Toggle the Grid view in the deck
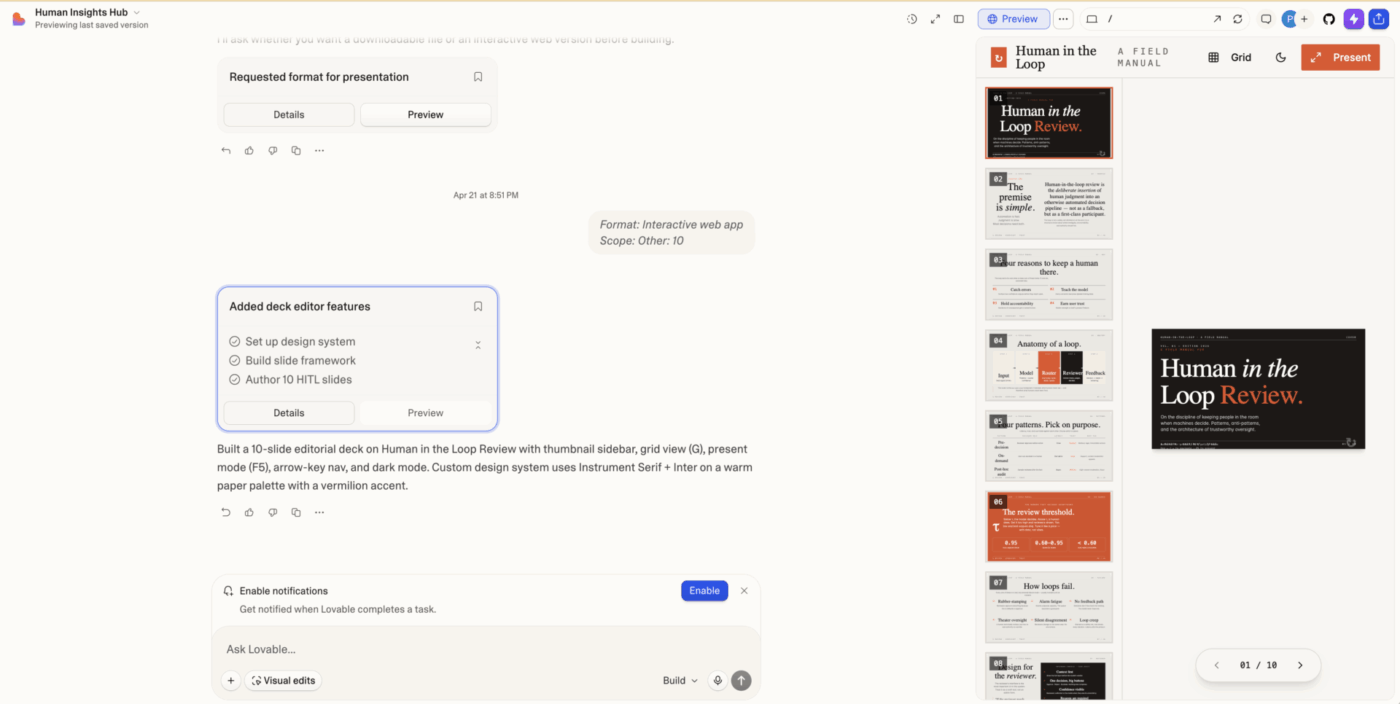The height and width of the screenshot is (704, 1400). (x=1230, y=58)
